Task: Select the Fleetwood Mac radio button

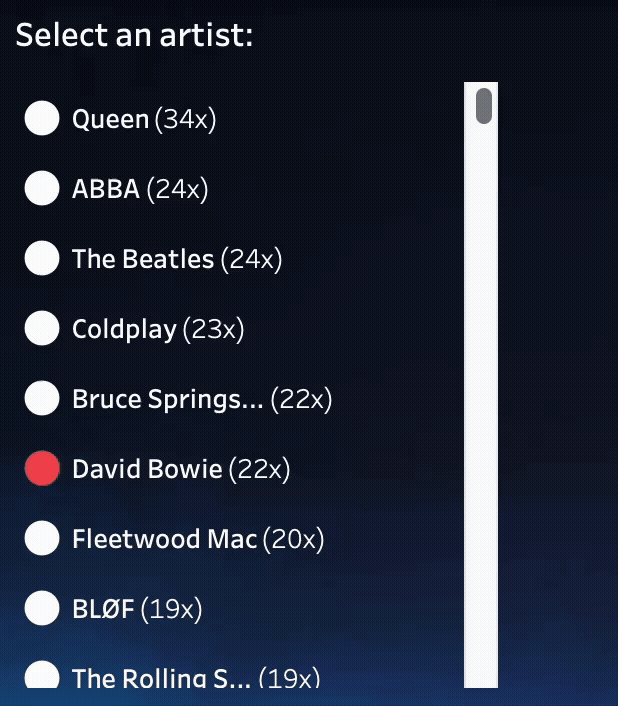Action: pyautogui.click(x=42, y=538)
